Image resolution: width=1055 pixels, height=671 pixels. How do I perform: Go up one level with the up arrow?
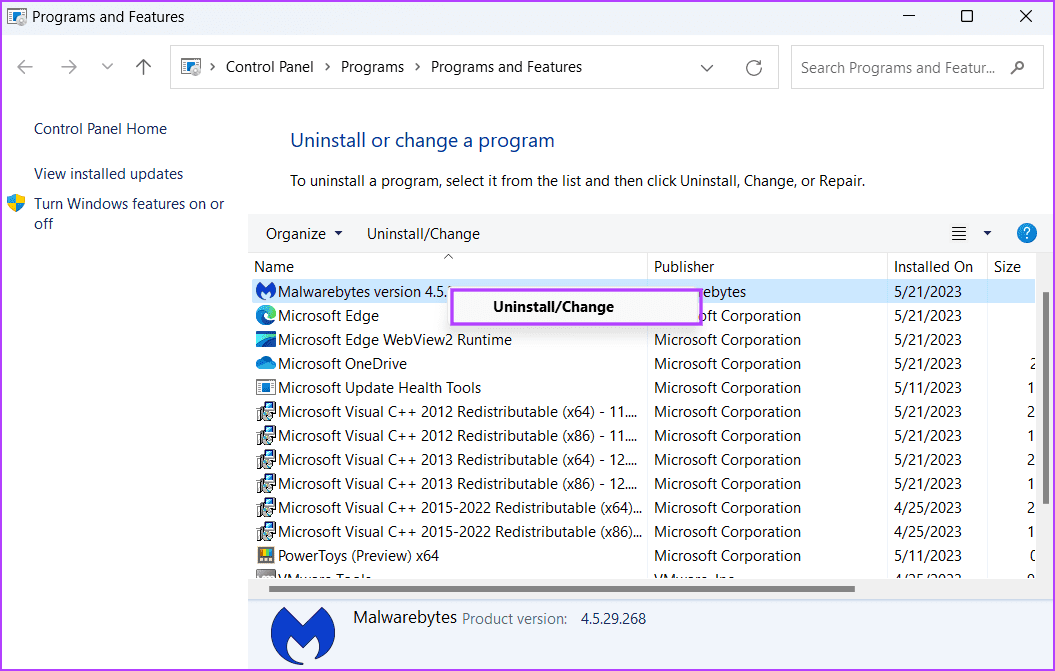point(143,67)
